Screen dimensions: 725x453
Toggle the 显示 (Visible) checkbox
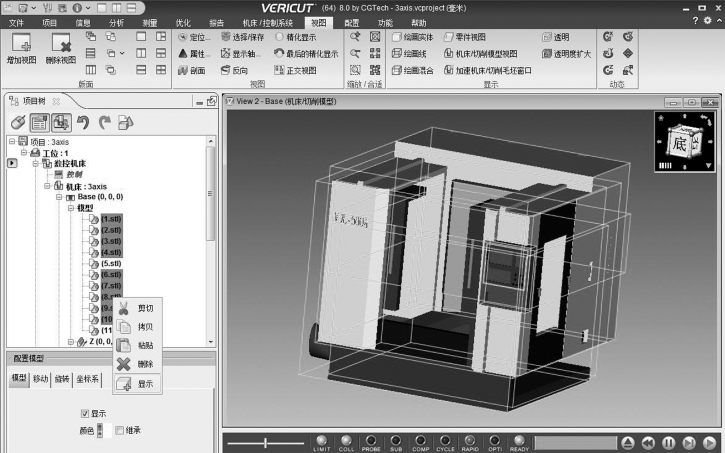pos(85,413)
